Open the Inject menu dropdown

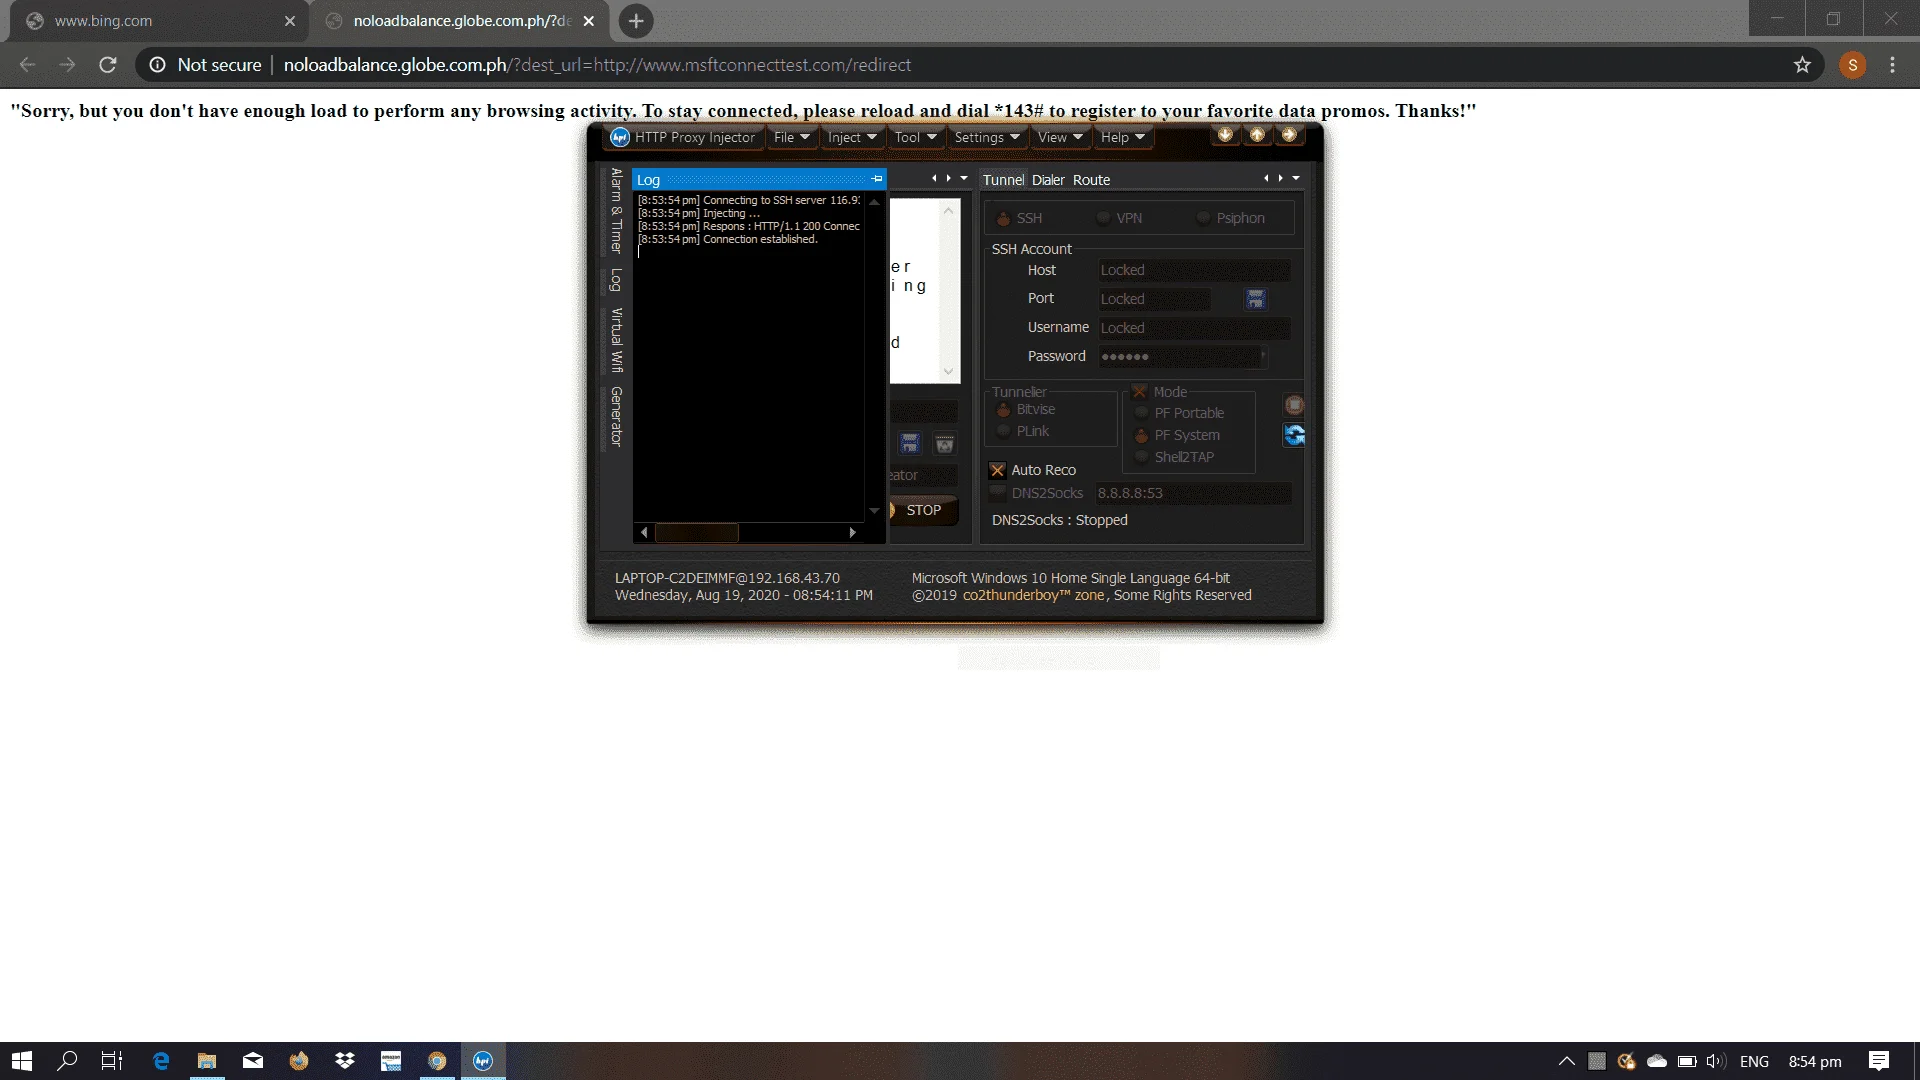pyautogui.click(x=852, y=137)
